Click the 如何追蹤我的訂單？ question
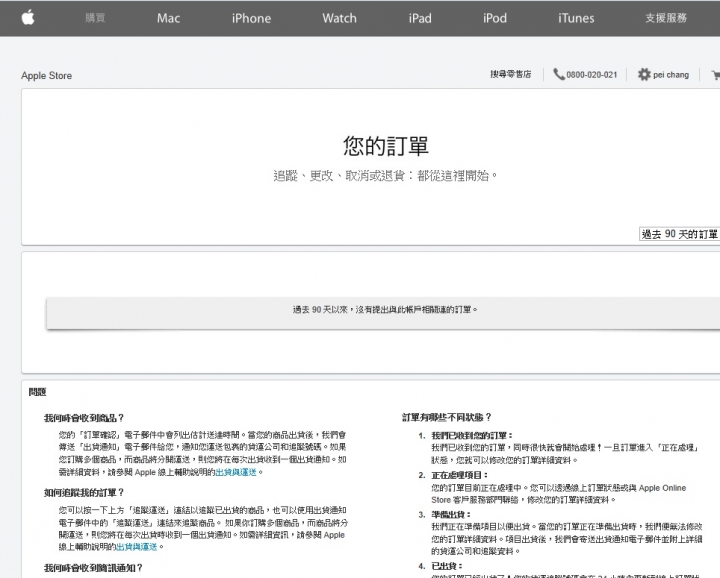Image resolution: width=720 pixels, height=578 pixels. tap(84, 493)
